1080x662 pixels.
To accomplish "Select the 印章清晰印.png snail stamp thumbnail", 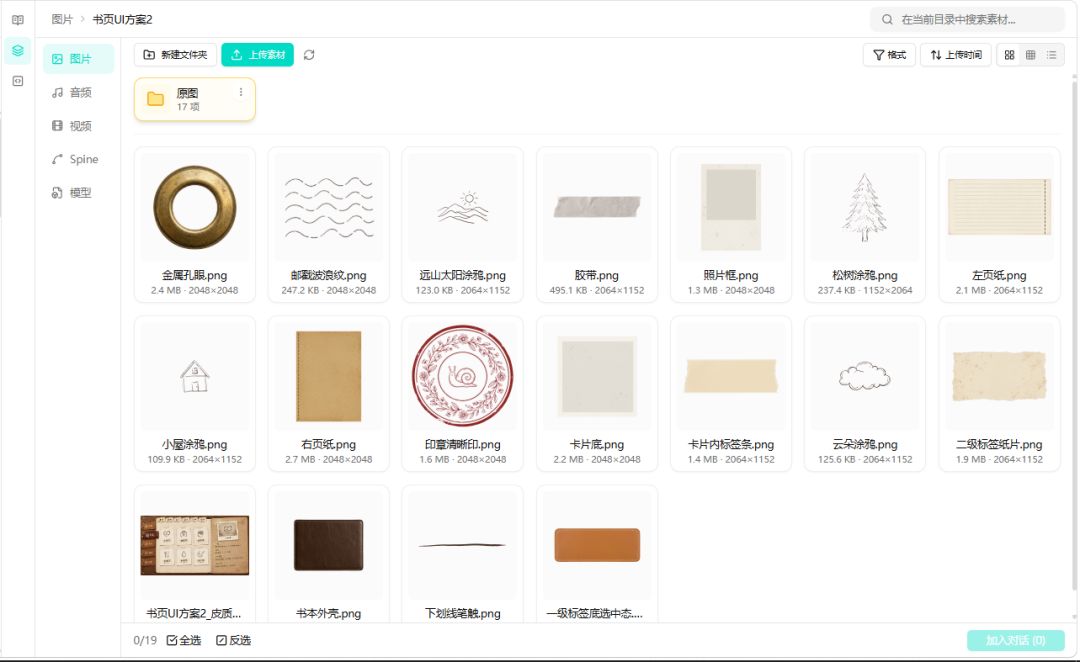I will coord(463,376).
